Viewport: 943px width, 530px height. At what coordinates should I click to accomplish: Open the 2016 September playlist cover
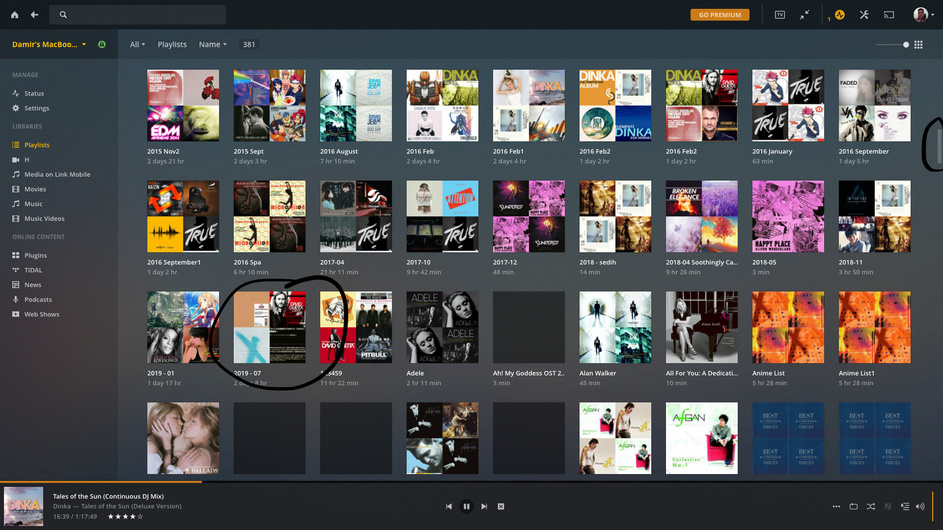click(874, 105)
